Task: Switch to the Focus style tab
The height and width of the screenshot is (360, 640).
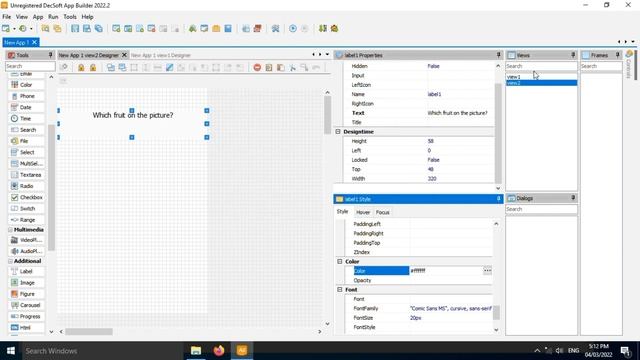Action: click(382, 212)
